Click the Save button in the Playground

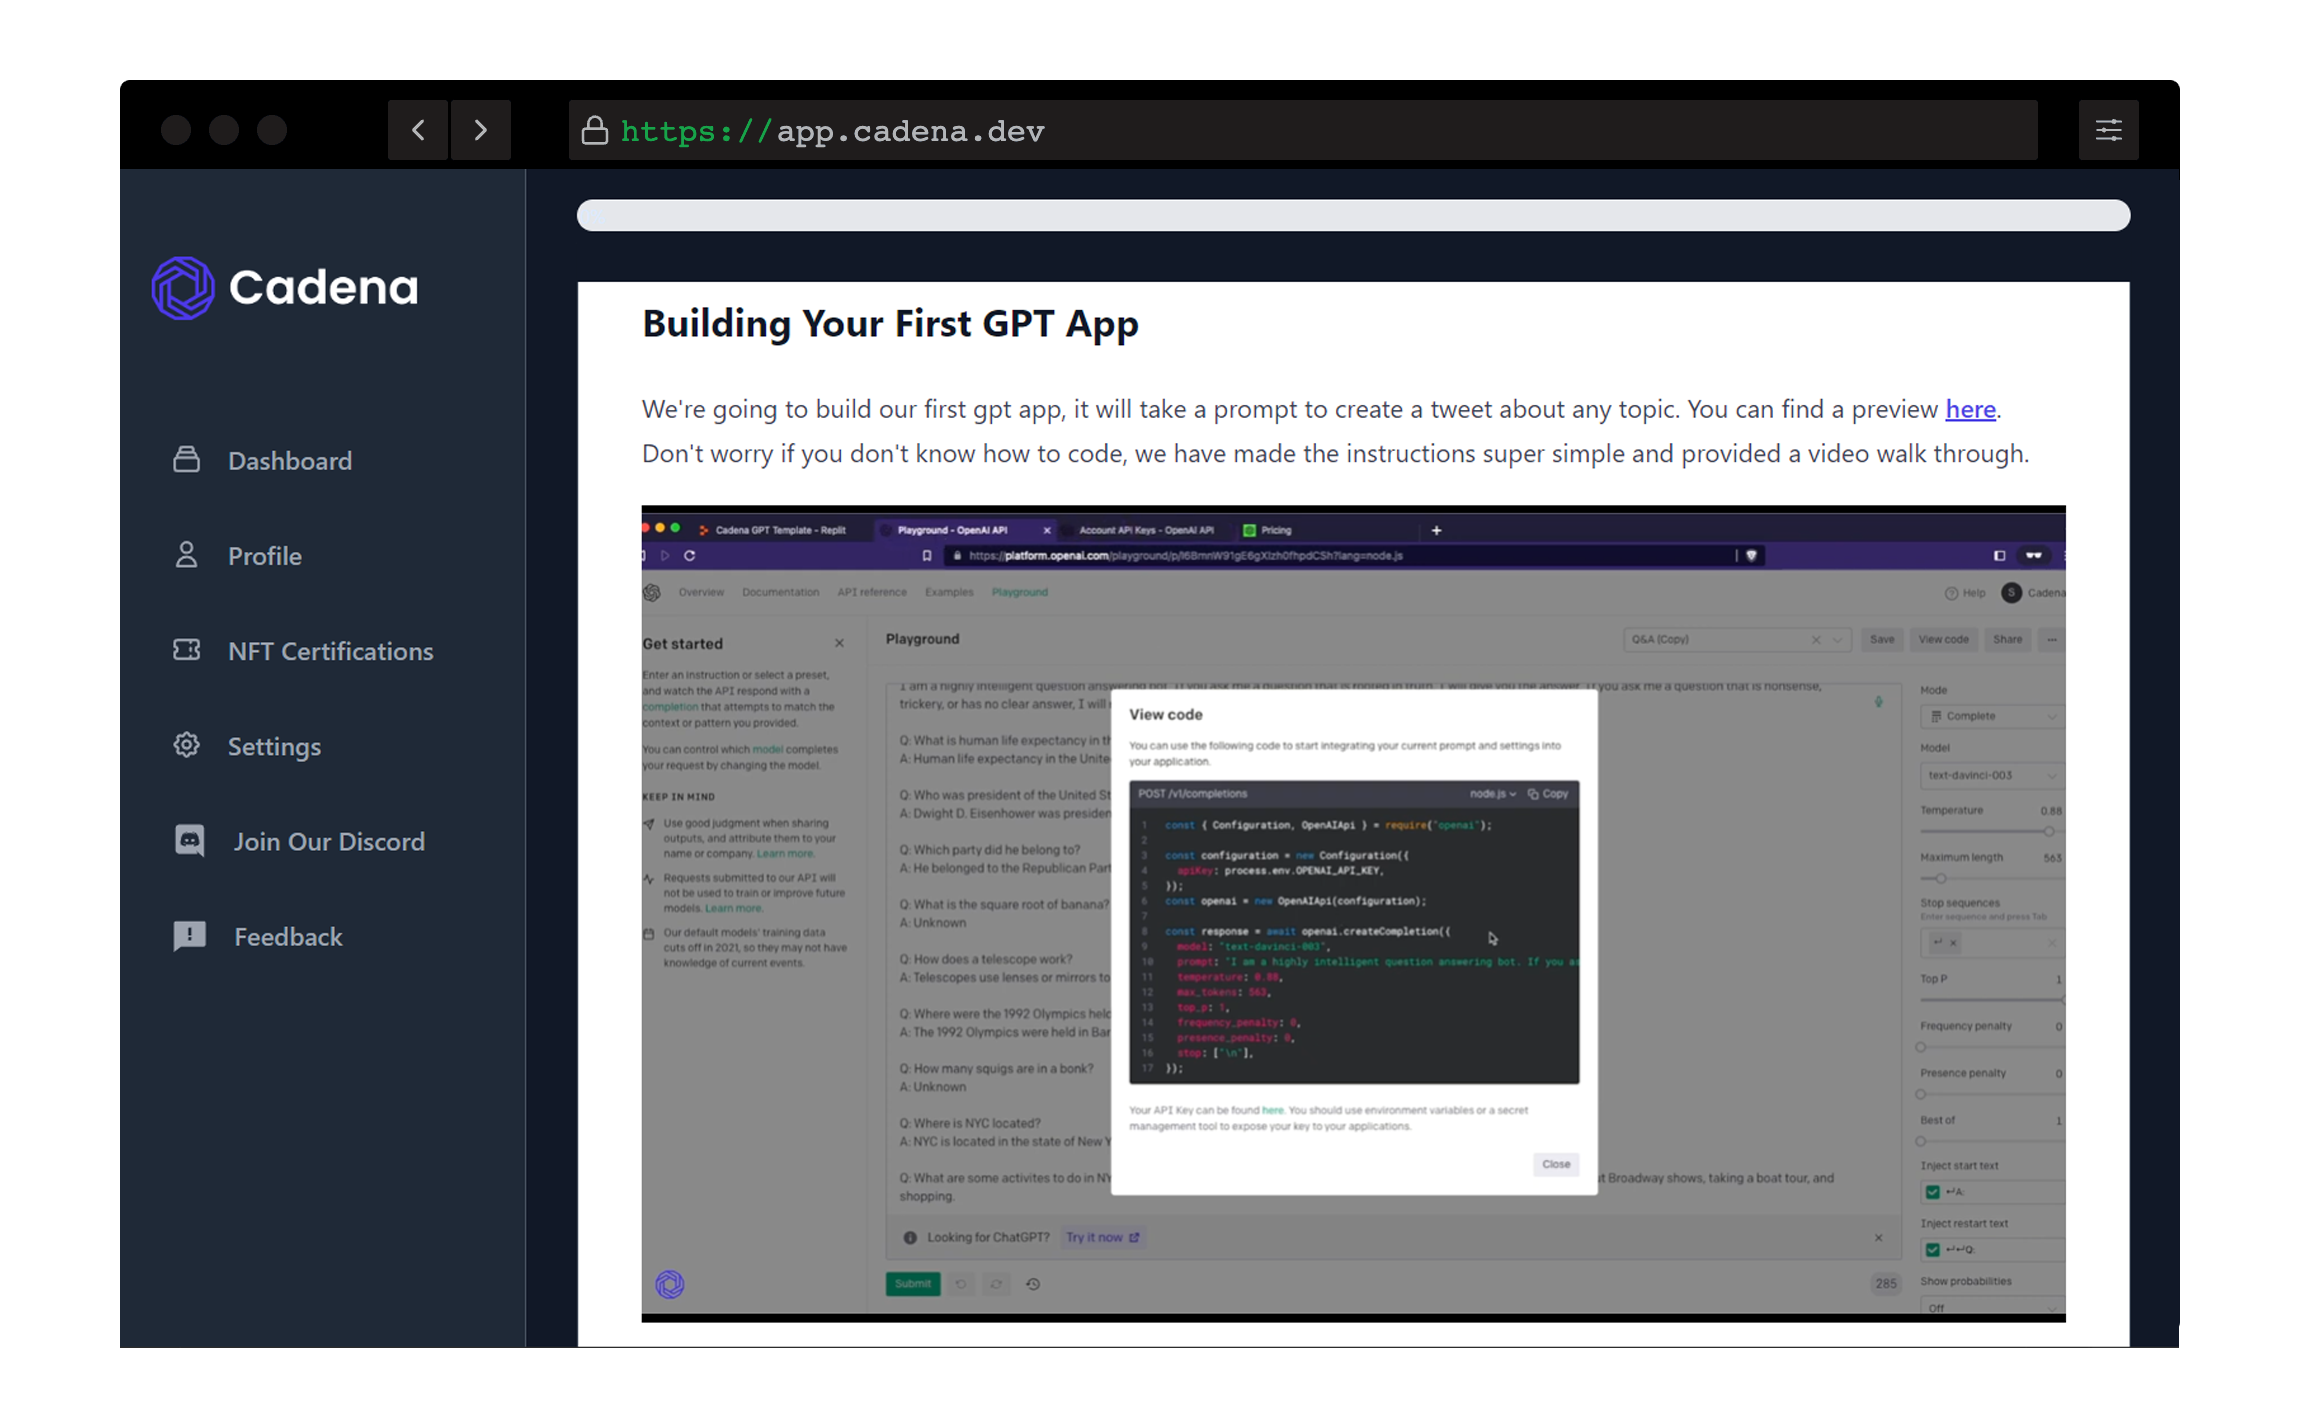point(1882,640)
